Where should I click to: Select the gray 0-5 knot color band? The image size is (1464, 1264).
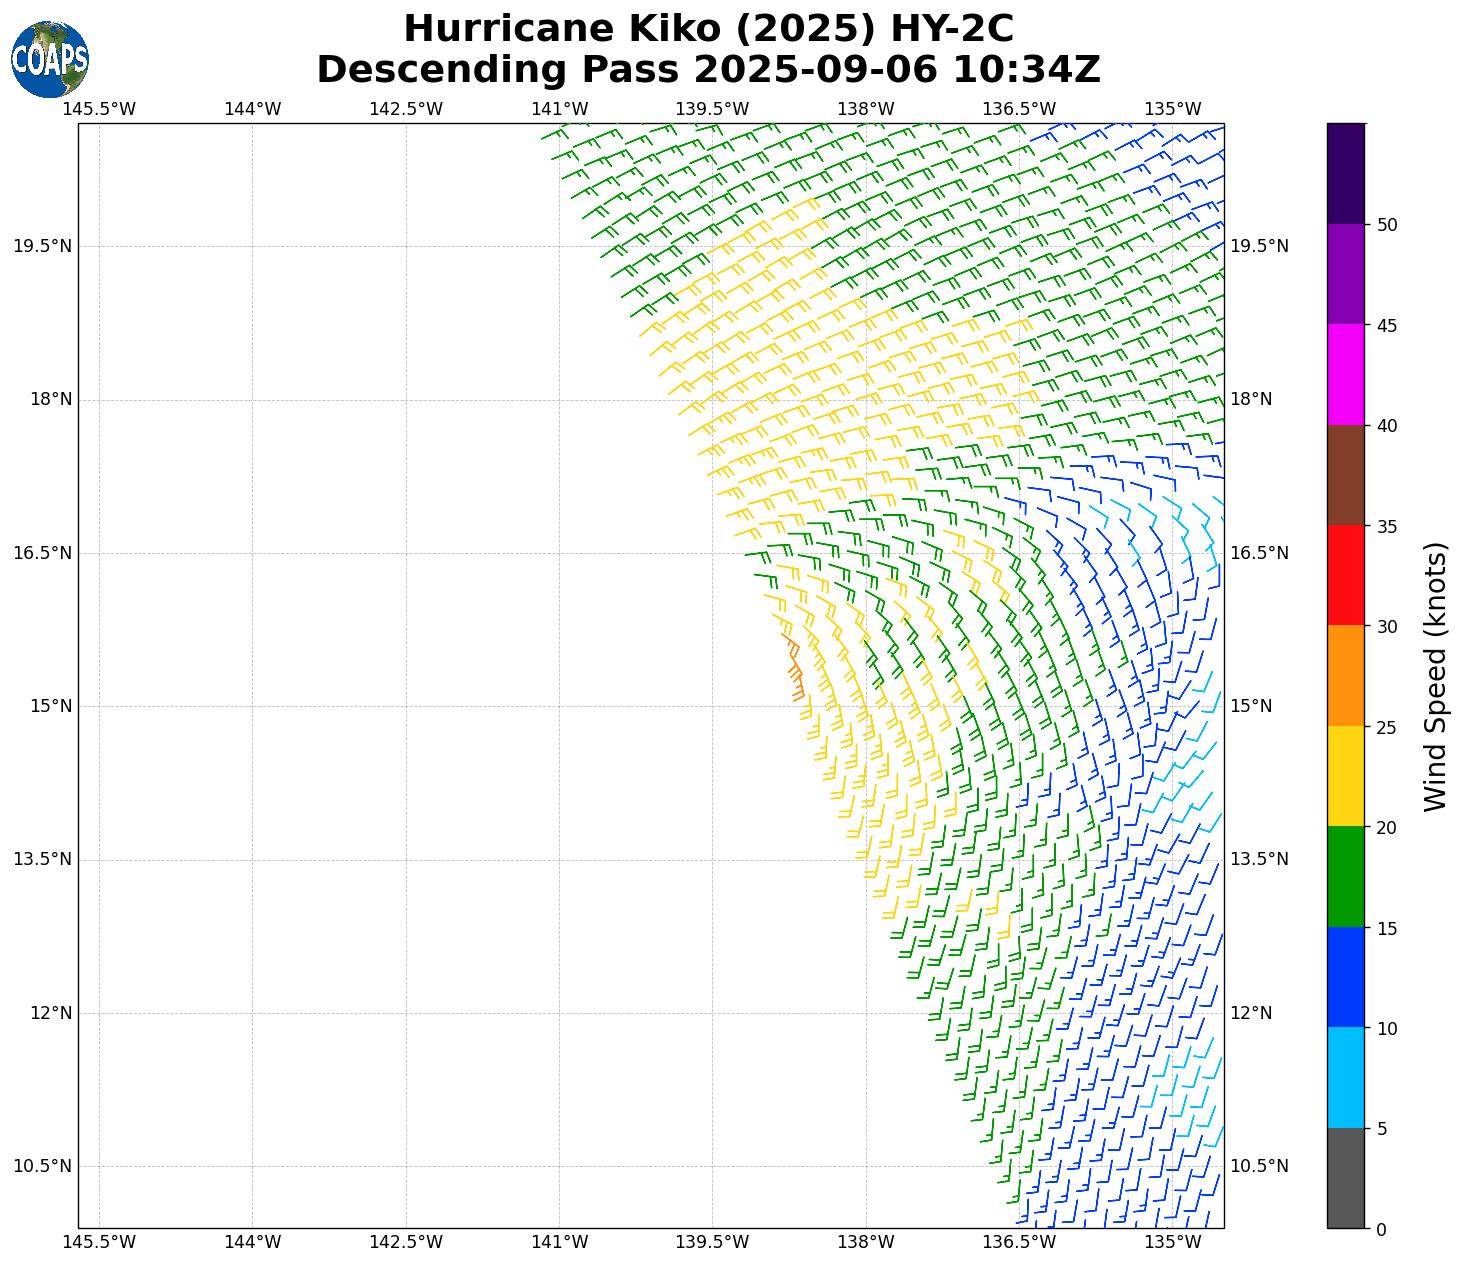coord(1345,1178)
